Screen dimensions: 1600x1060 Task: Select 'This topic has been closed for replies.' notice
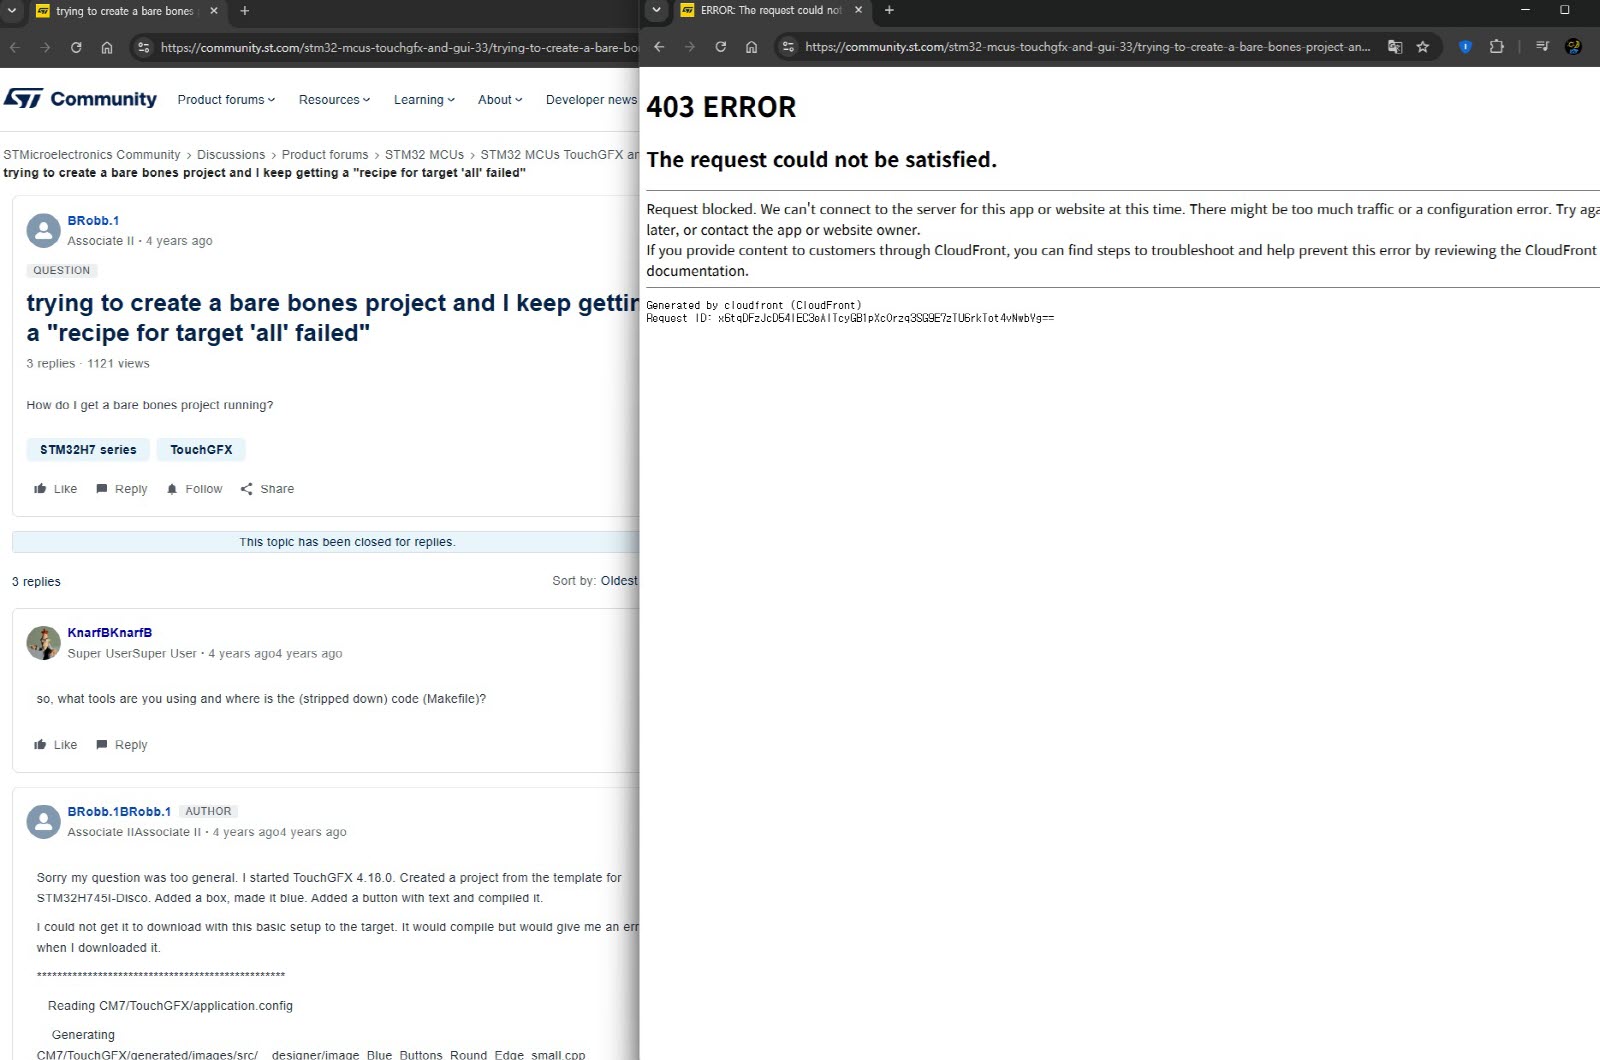pyautogui.click(x=347, y=542)
